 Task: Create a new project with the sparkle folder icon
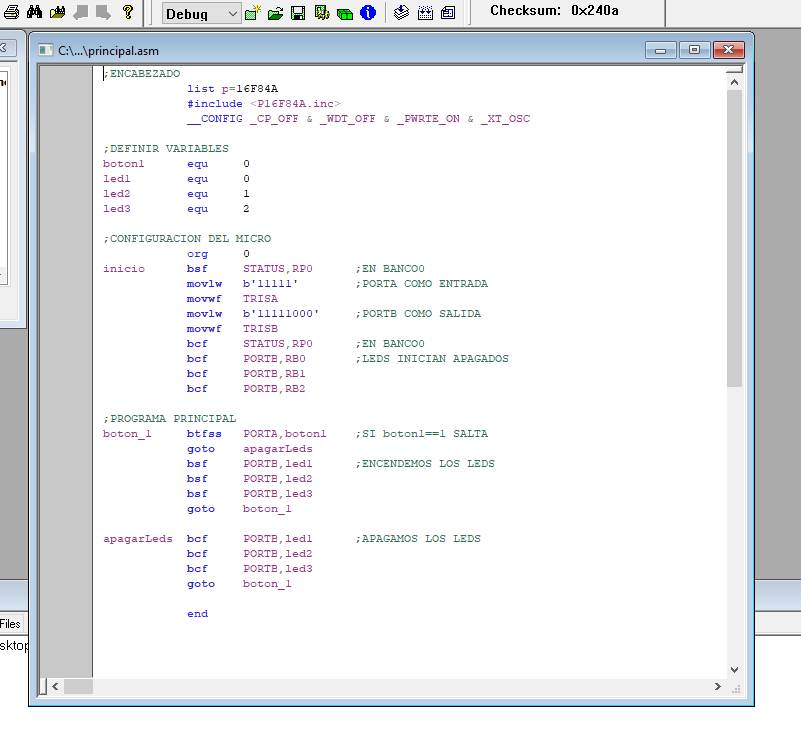(x=253, y=13)
